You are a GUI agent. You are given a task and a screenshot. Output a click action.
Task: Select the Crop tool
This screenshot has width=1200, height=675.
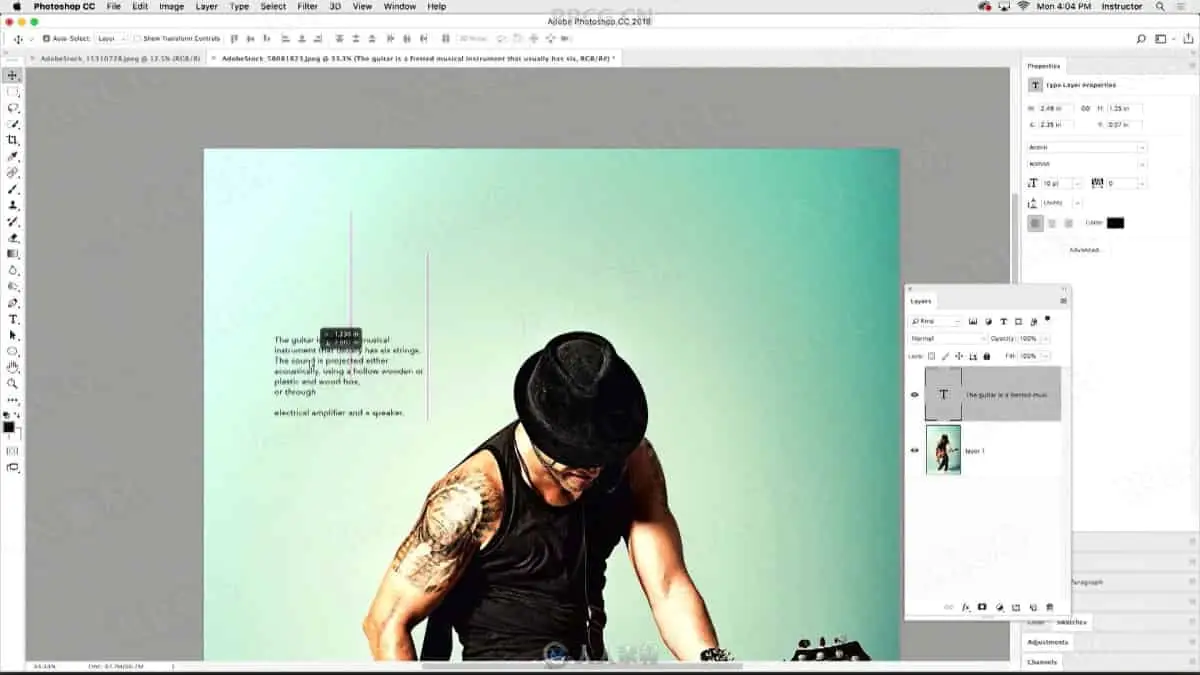pyautogui.click(x=13, y=140)
